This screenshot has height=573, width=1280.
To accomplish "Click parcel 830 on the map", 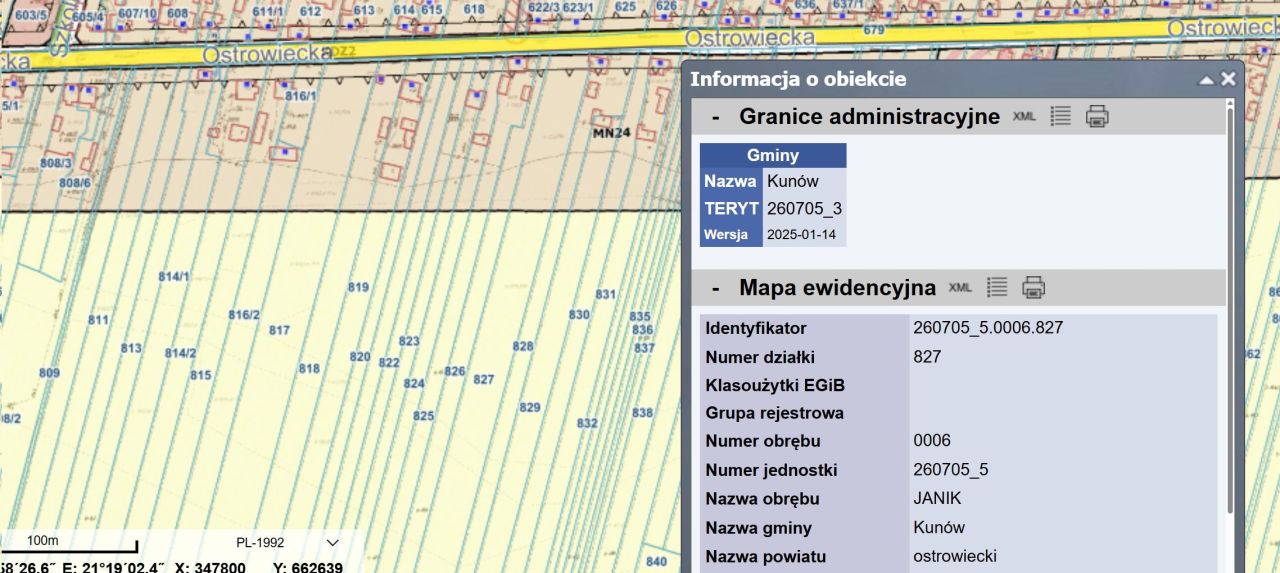I will pyautogui.click(x=579, y=315).
